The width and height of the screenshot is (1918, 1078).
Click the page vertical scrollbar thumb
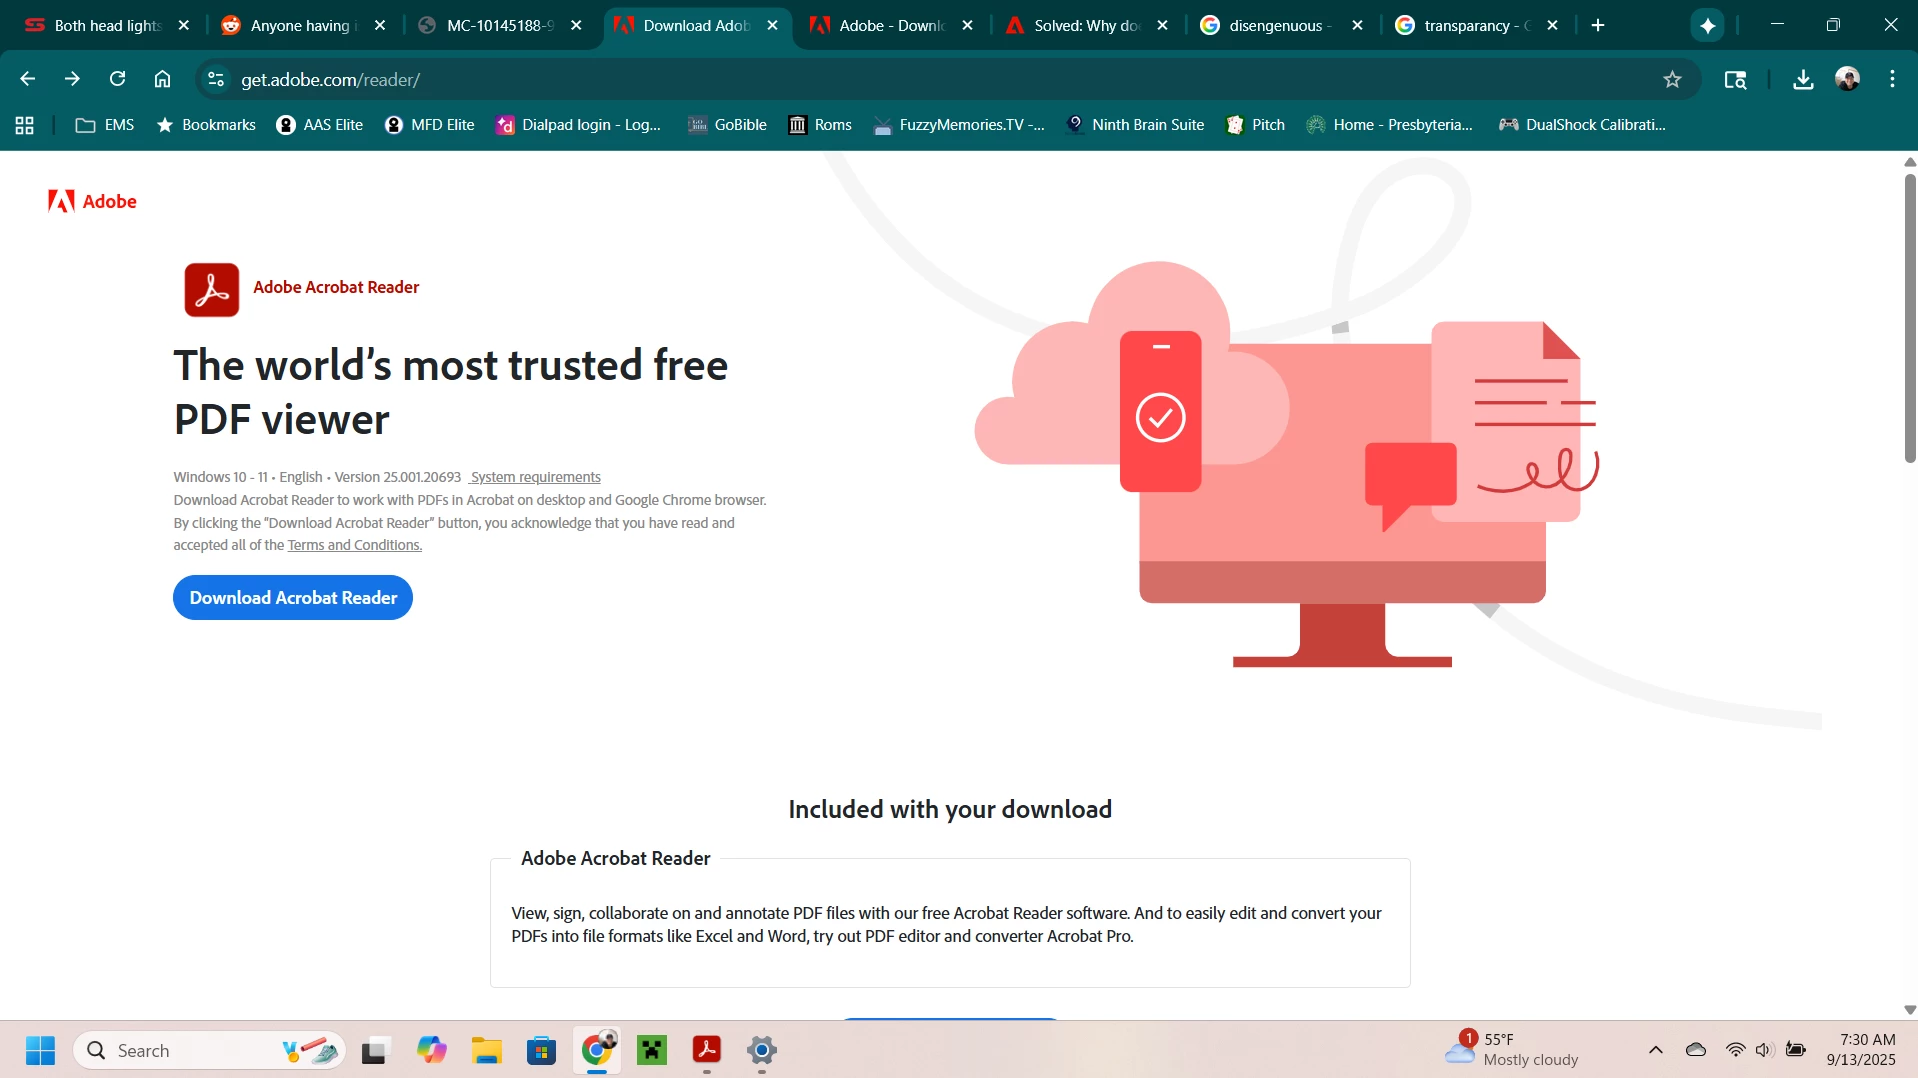pyautogui.click(x=1910, y=318)
